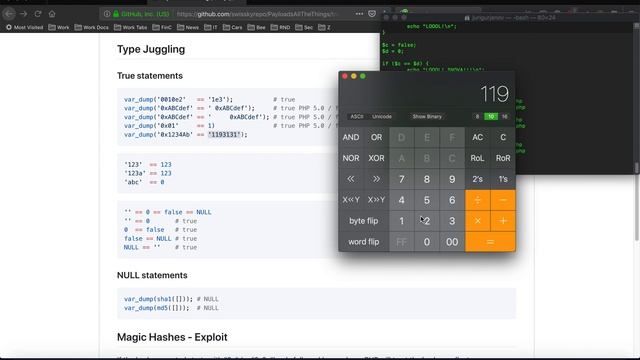Click the AC all clear key
The width and height of the screenshot is (640, 360).
click(478, 138)
